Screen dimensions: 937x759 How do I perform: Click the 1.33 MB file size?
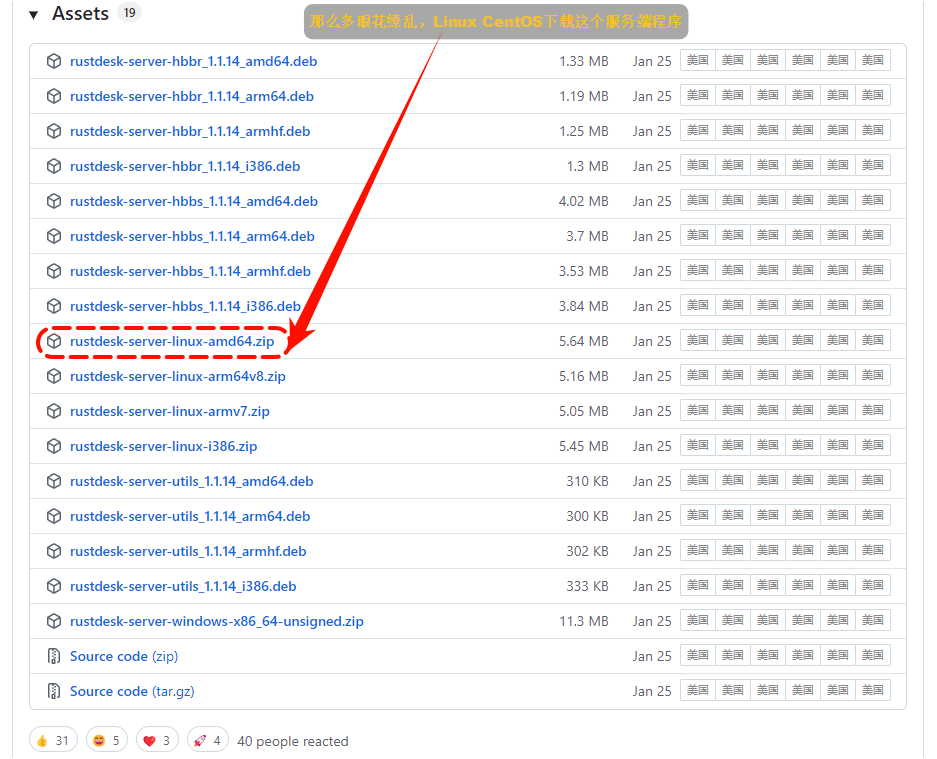583,61
